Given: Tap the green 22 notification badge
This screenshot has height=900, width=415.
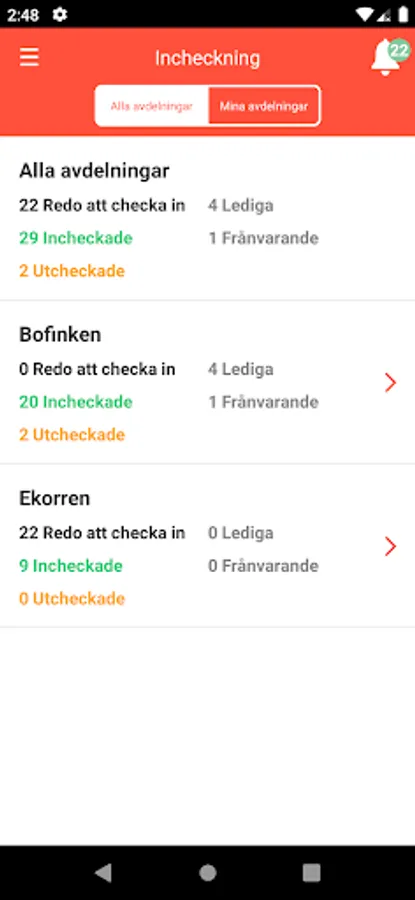Looking at the screenshot, I should tap(398, 51).
